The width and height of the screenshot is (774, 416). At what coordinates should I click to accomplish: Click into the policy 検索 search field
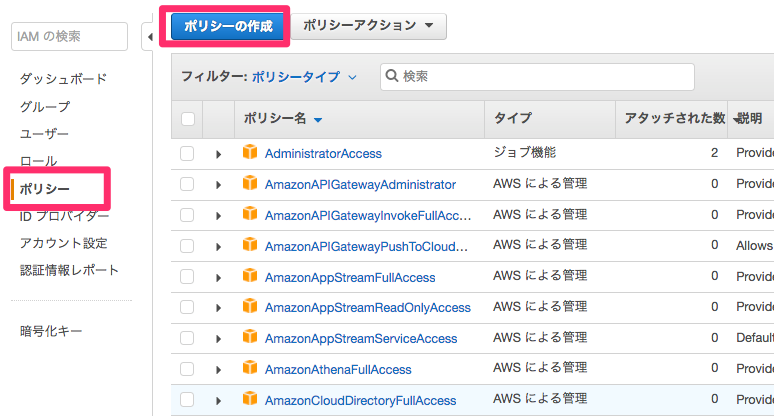point(537,76)
